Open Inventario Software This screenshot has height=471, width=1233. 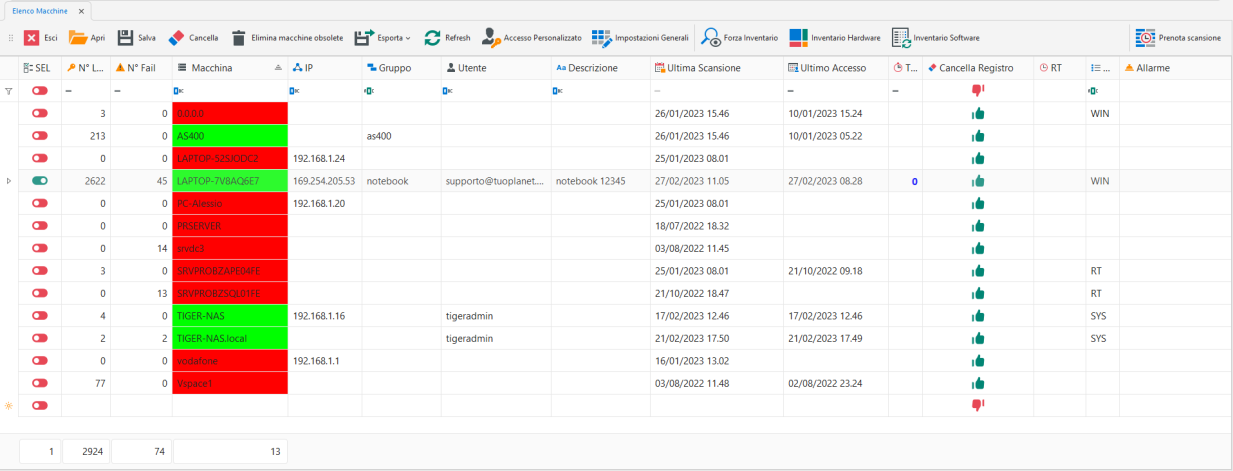(x=936, y=37)
